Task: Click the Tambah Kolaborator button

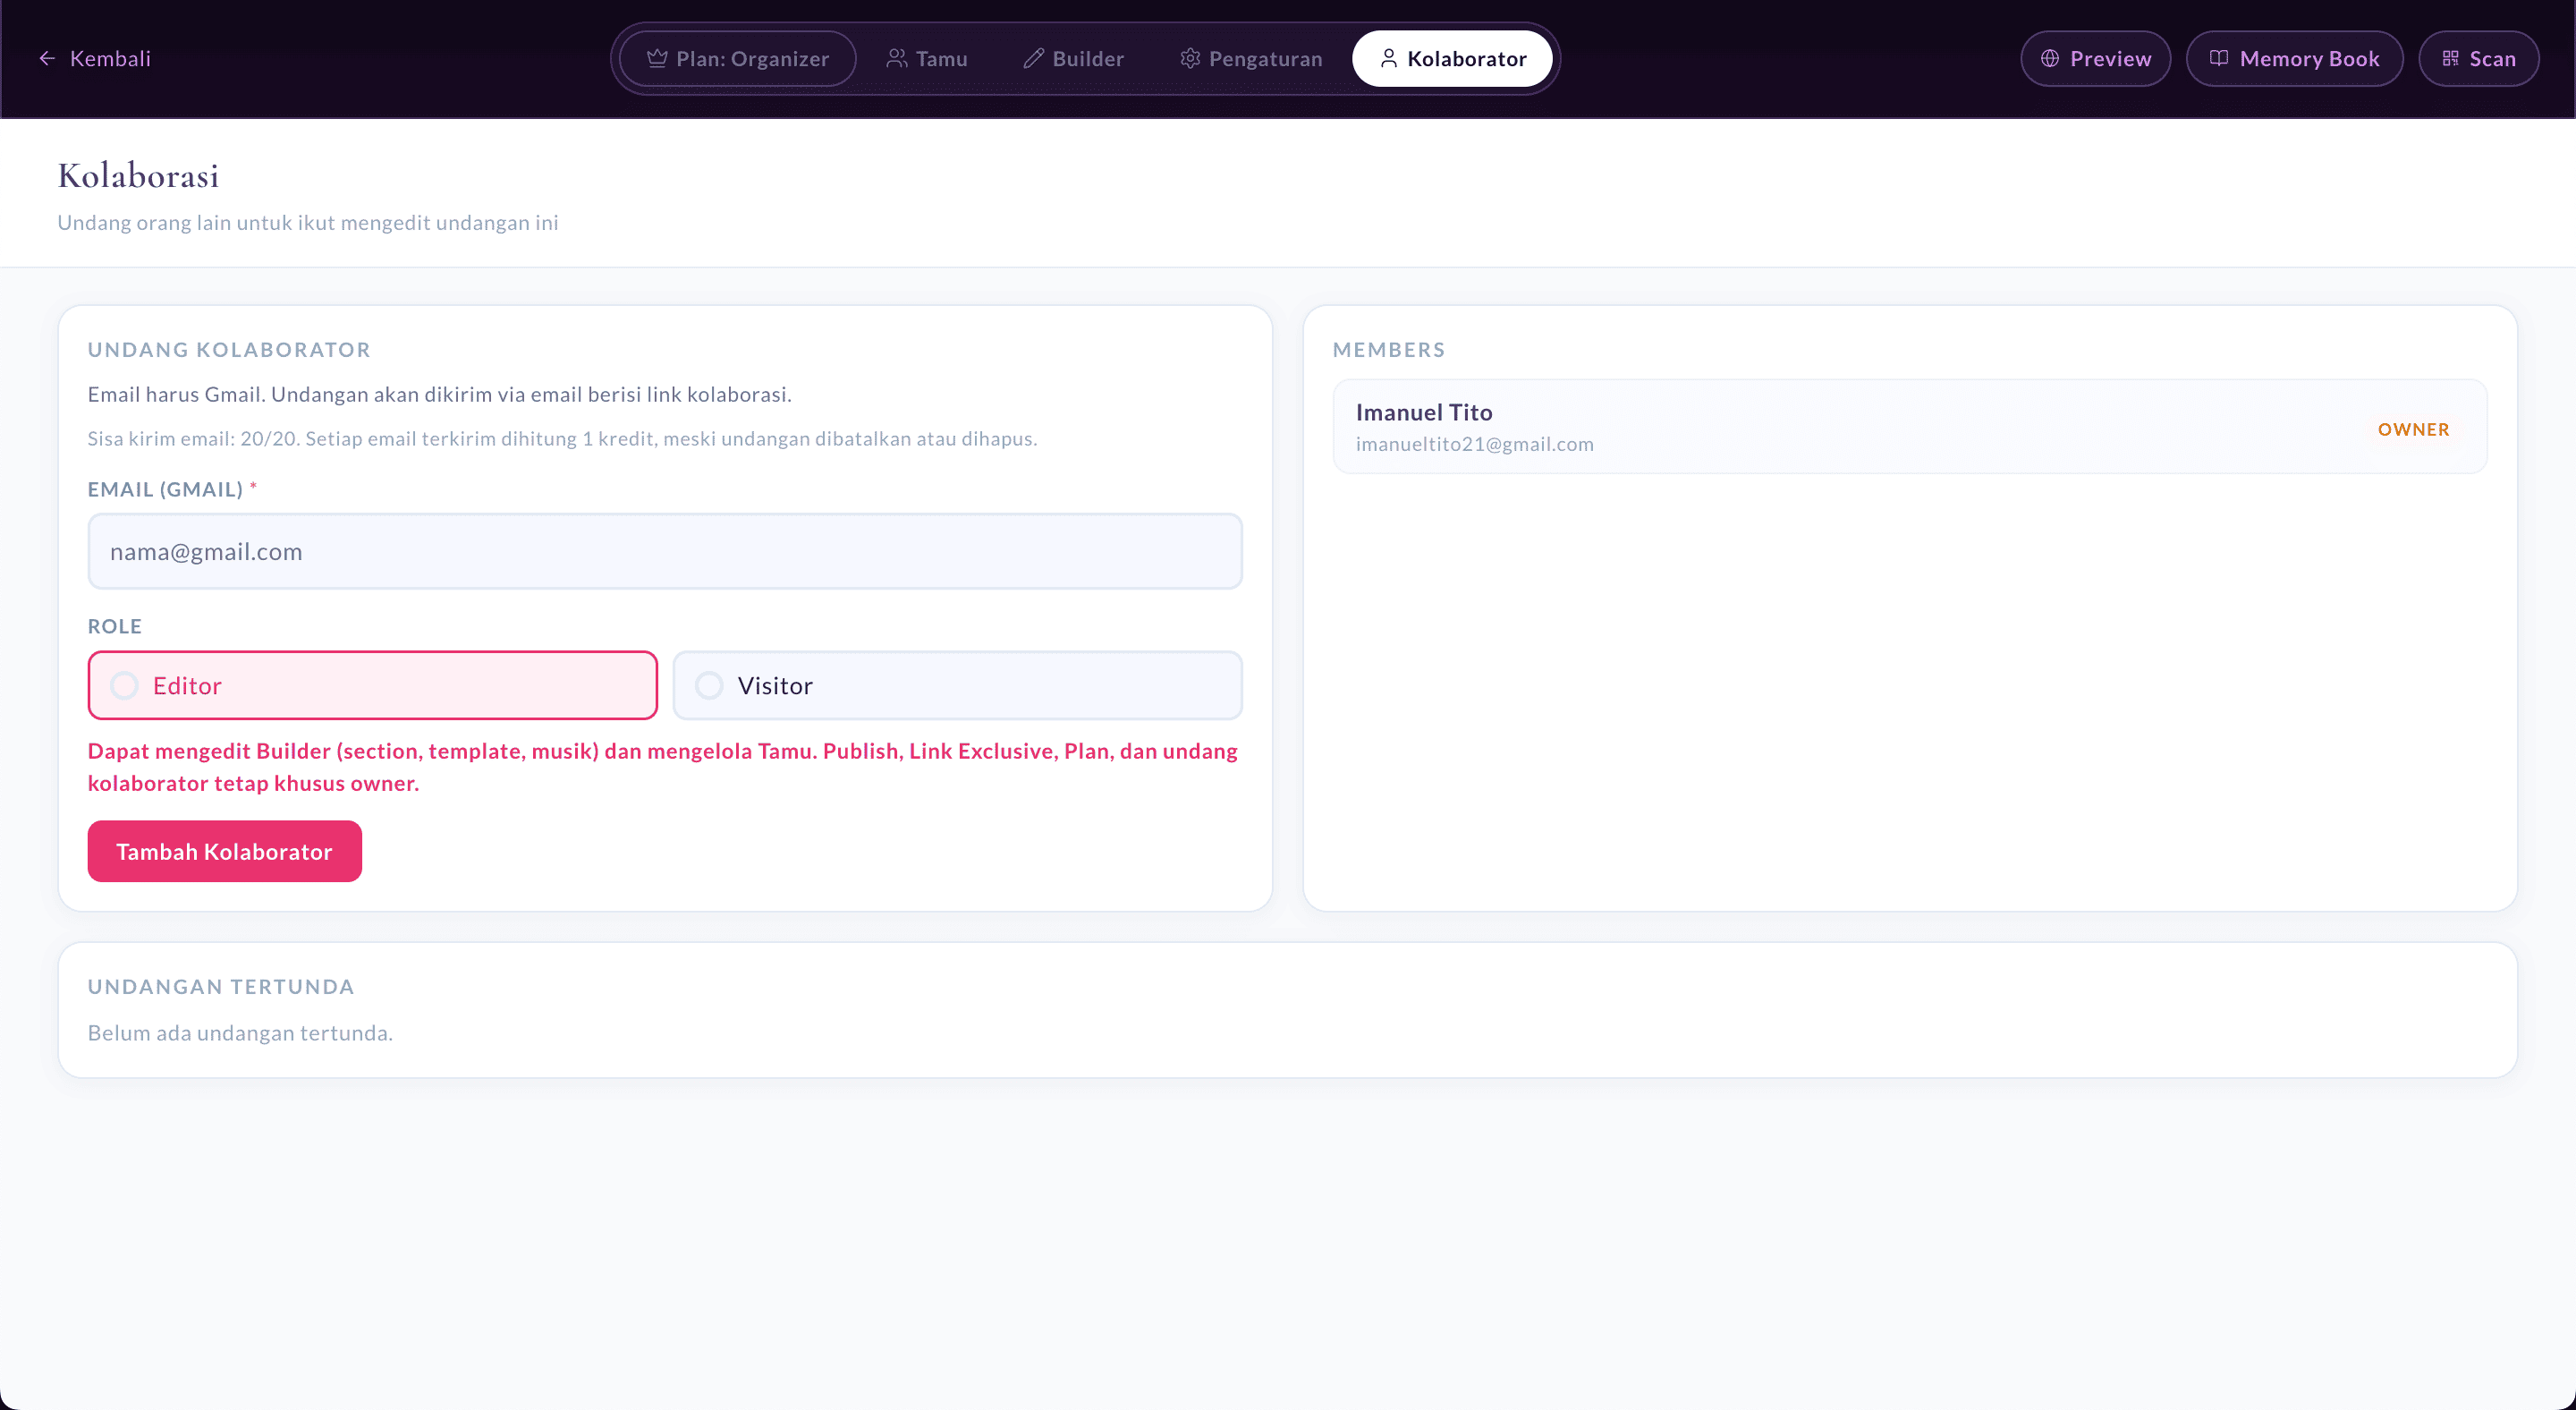Action: [x=225, y=852]
